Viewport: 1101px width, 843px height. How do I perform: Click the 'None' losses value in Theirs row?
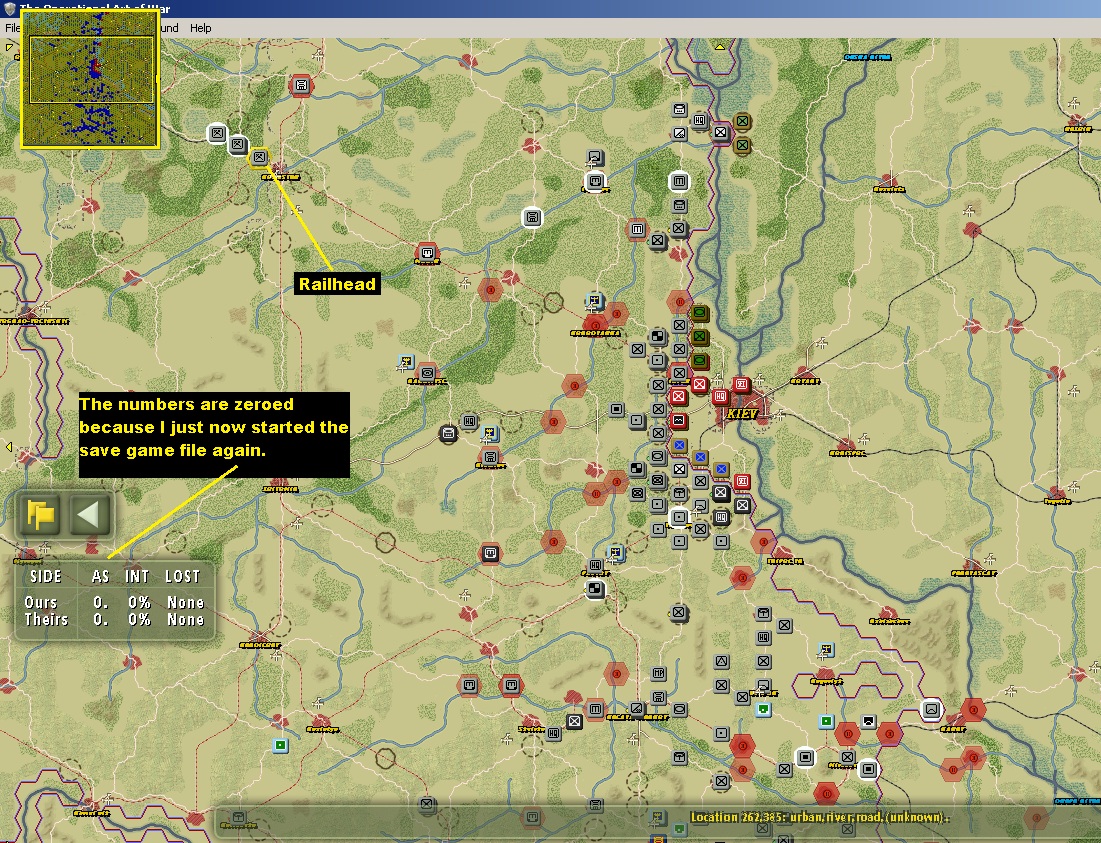pos(185,619)
